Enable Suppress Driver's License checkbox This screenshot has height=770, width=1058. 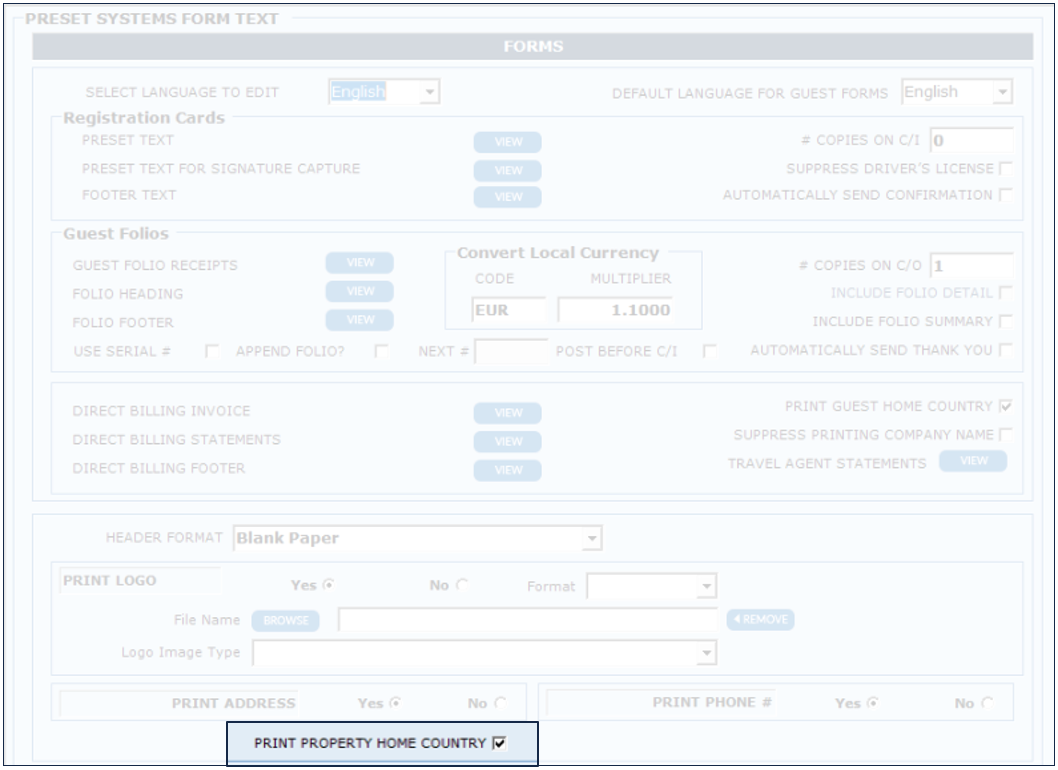[x=1005, y=167]
